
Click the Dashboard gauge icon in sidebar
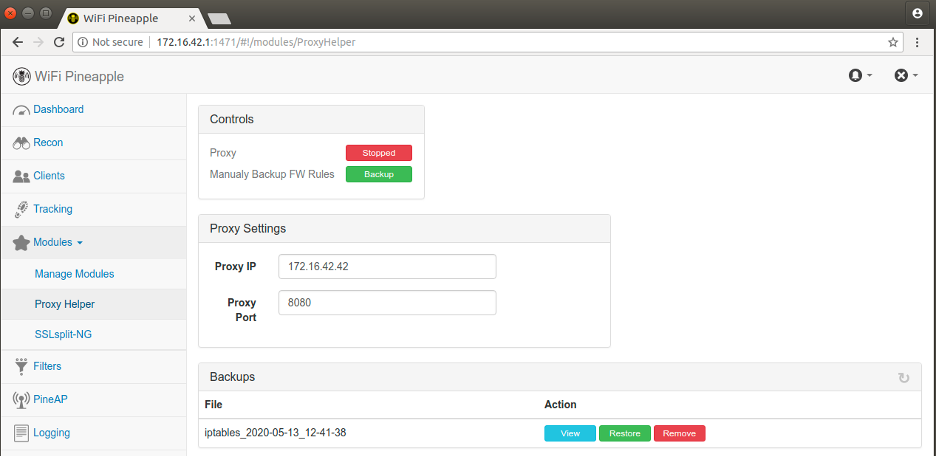tap(21, 110)
